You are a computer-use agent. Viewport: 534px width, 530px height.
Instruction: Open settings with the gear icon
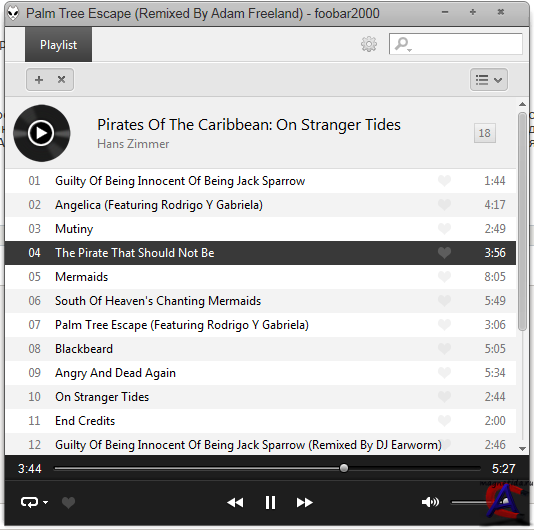coord(369,44)
